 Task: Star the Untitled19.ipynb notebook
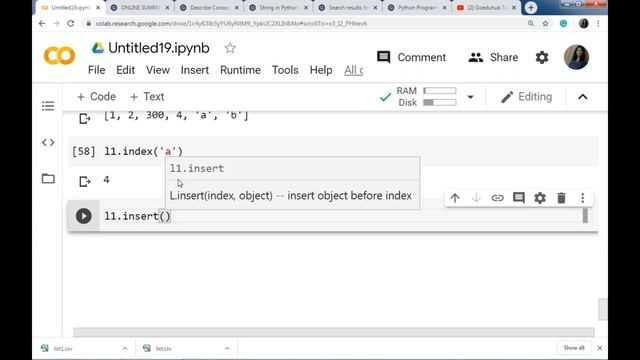pos(230,48)
